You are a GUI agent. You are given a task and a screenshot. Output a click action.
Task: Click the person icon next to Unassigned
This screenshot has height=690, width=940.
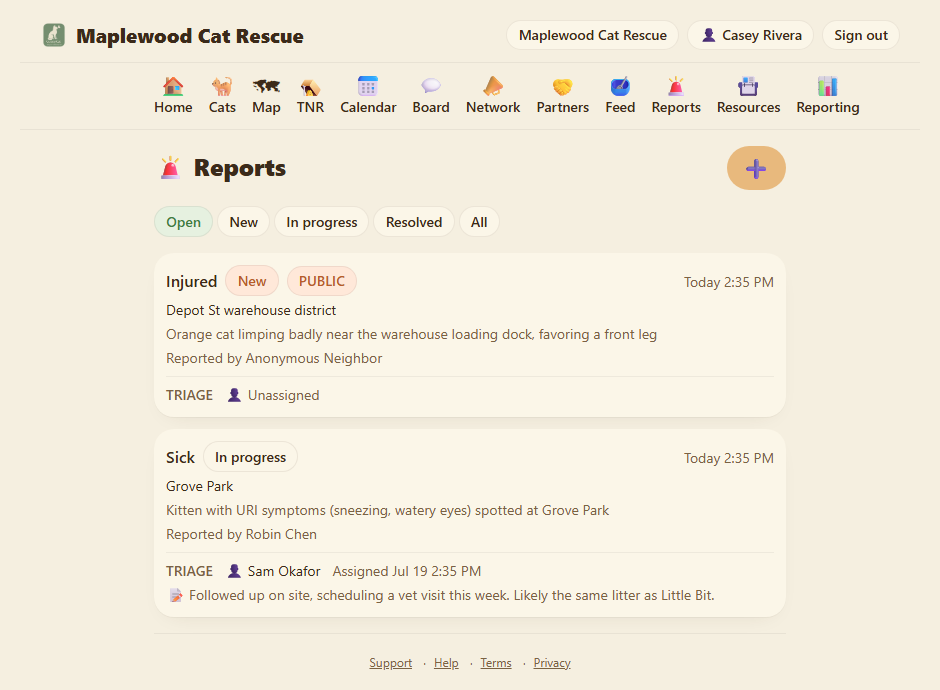click(x=234, y=395)
